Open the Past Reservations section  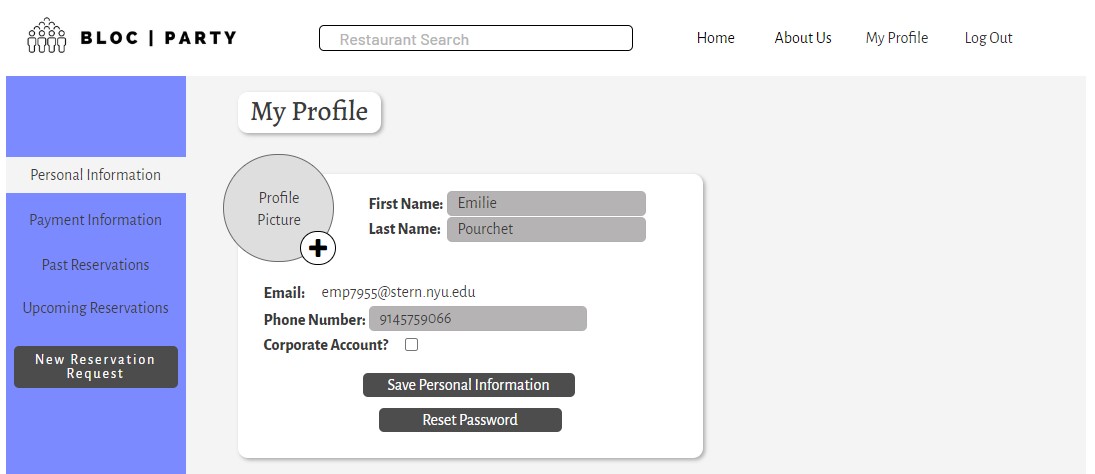click(x=96, y=265)
